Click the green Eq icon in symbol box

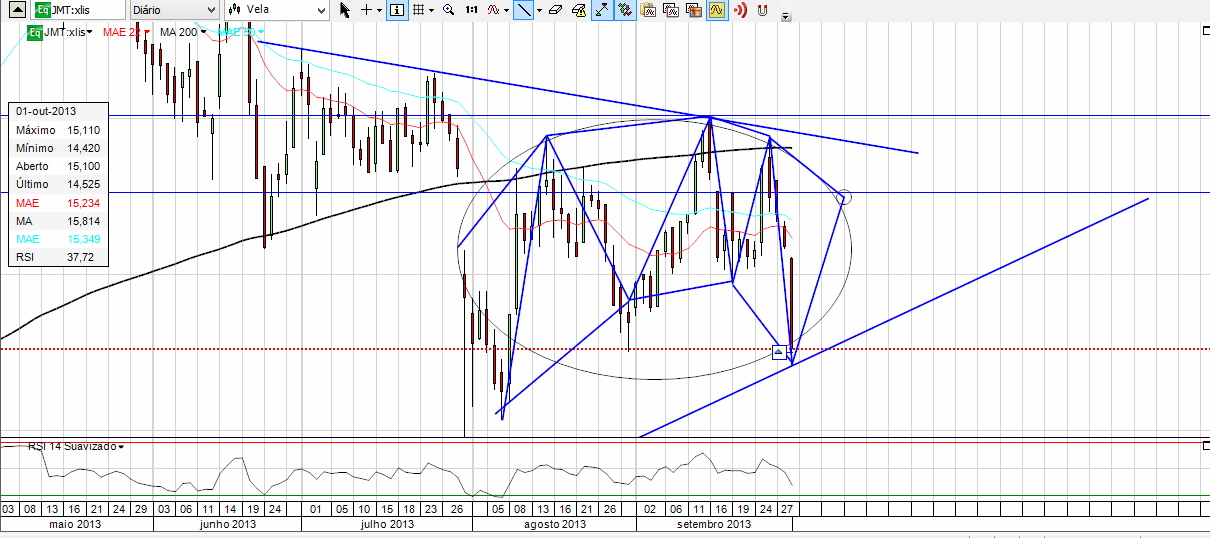[41, 9]
